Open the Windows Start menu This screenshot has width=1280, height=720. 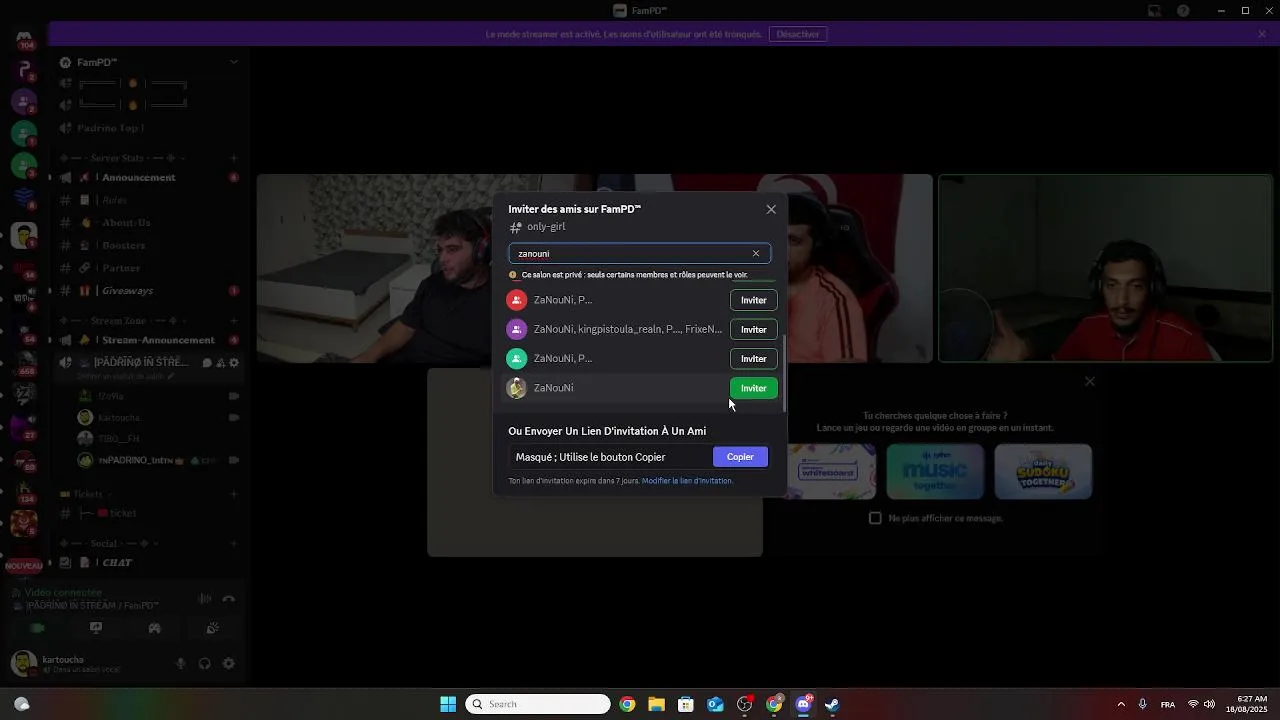click(x=448, y=704)
